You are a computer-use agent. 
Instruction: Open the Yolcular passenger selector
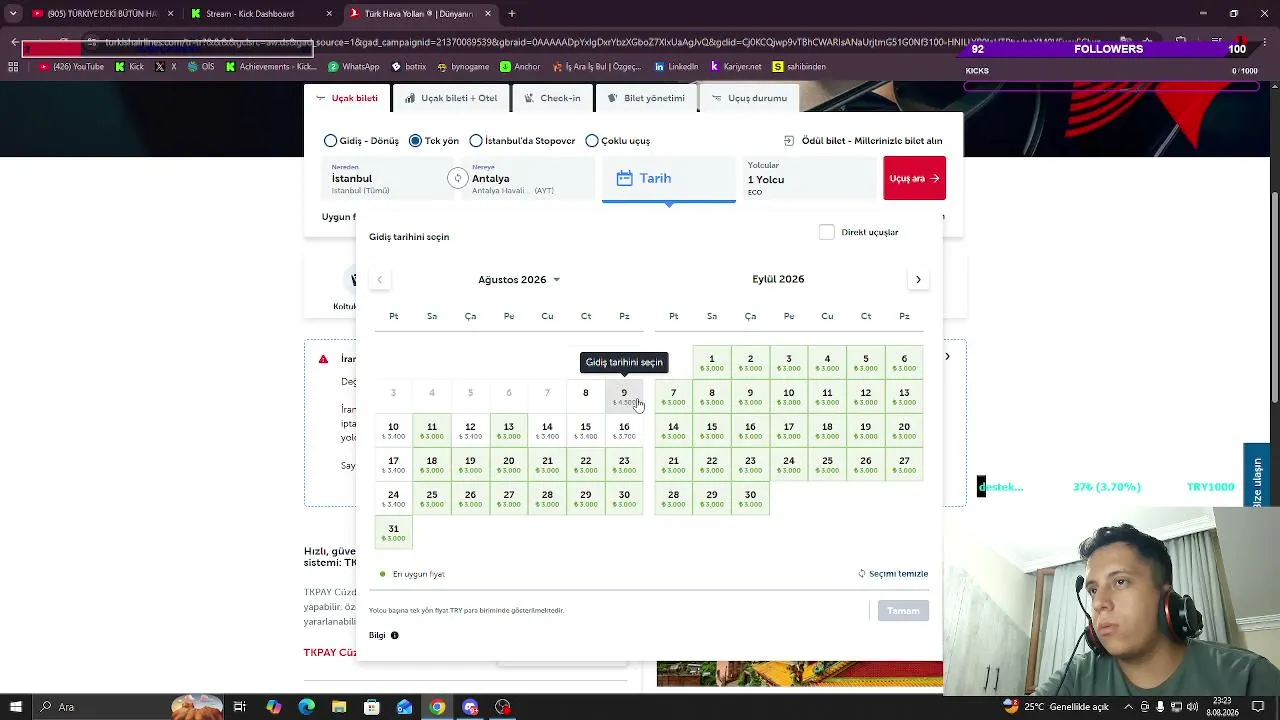click(x=808, y=179)
